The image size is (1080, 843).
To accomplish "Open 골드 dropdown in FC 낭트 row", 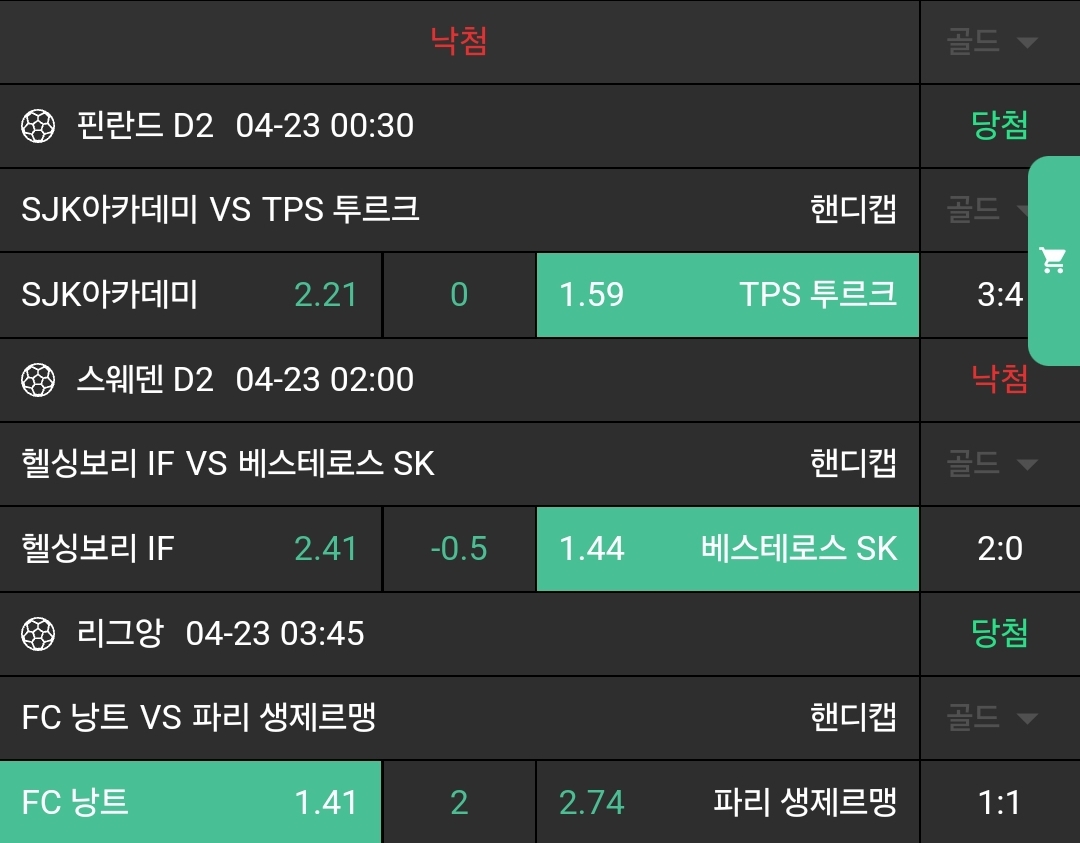I will click(x=992, y=717).
